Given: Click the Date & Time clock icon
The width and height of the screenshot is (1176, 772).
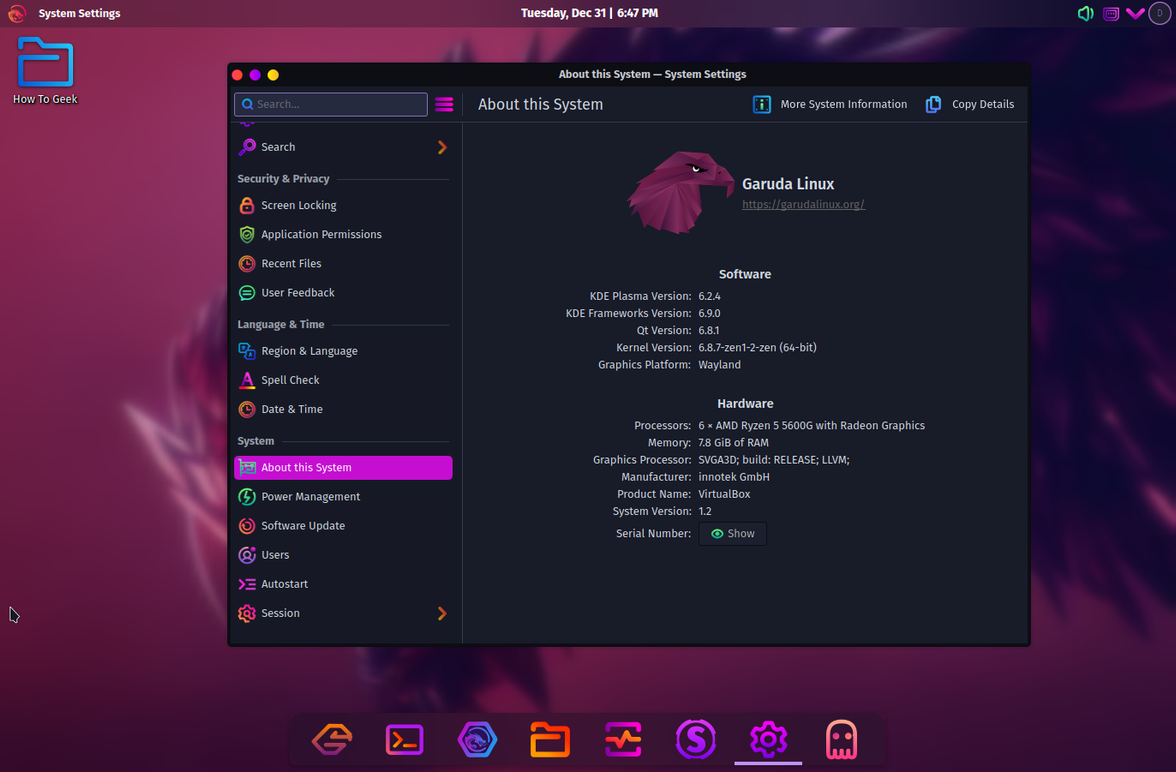Looking at the screenshot, I should pos(247,409).
